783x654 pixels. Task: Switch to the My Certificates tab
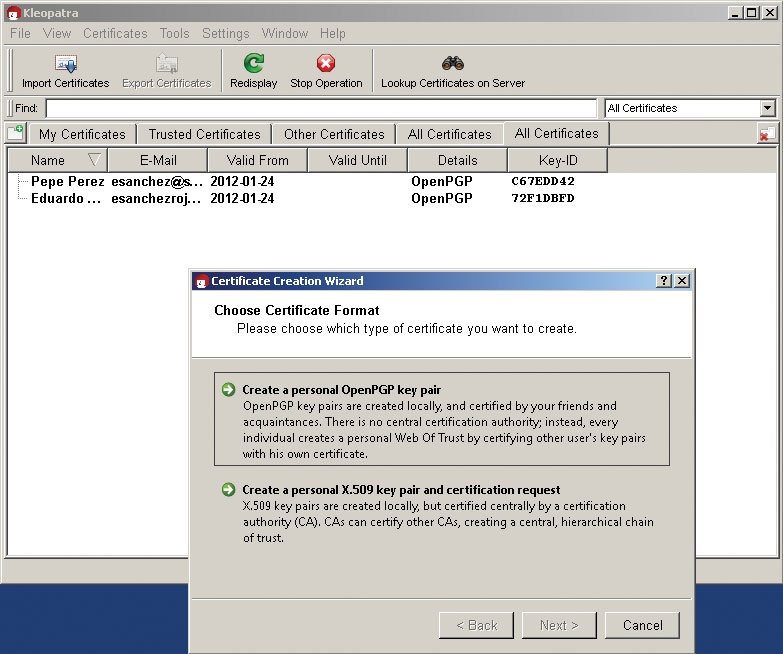coord(82,134)
